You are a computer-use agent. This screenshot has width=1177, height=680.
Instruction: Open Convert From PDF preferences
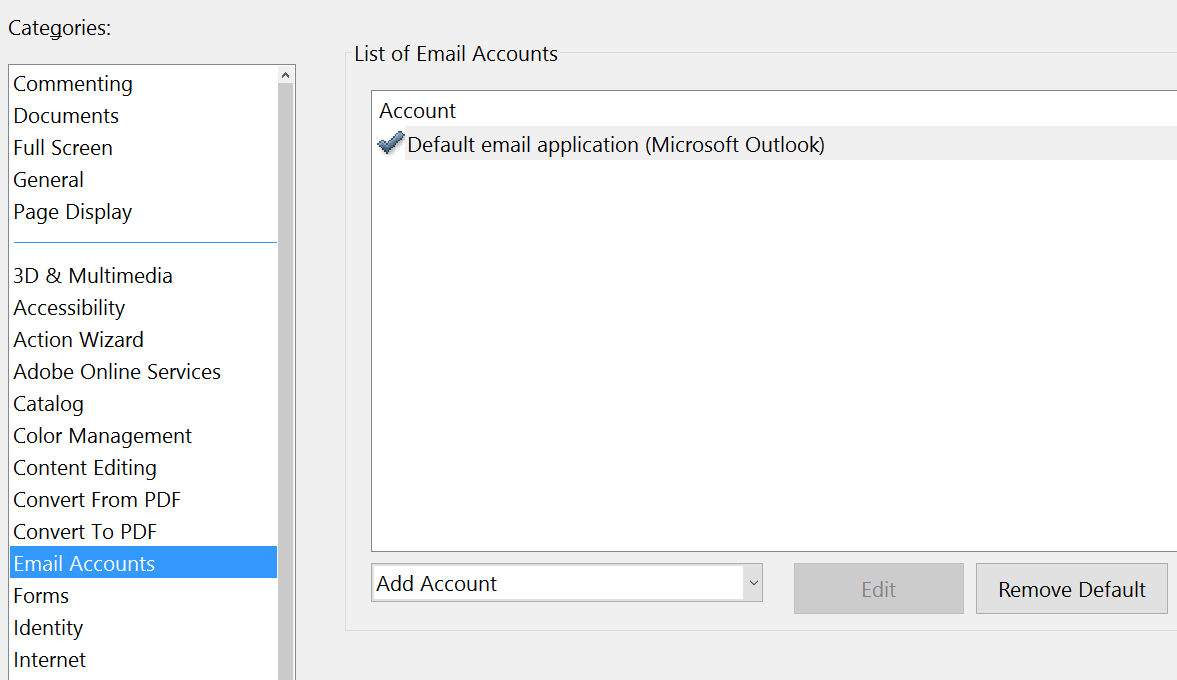[x=96, y=499]
